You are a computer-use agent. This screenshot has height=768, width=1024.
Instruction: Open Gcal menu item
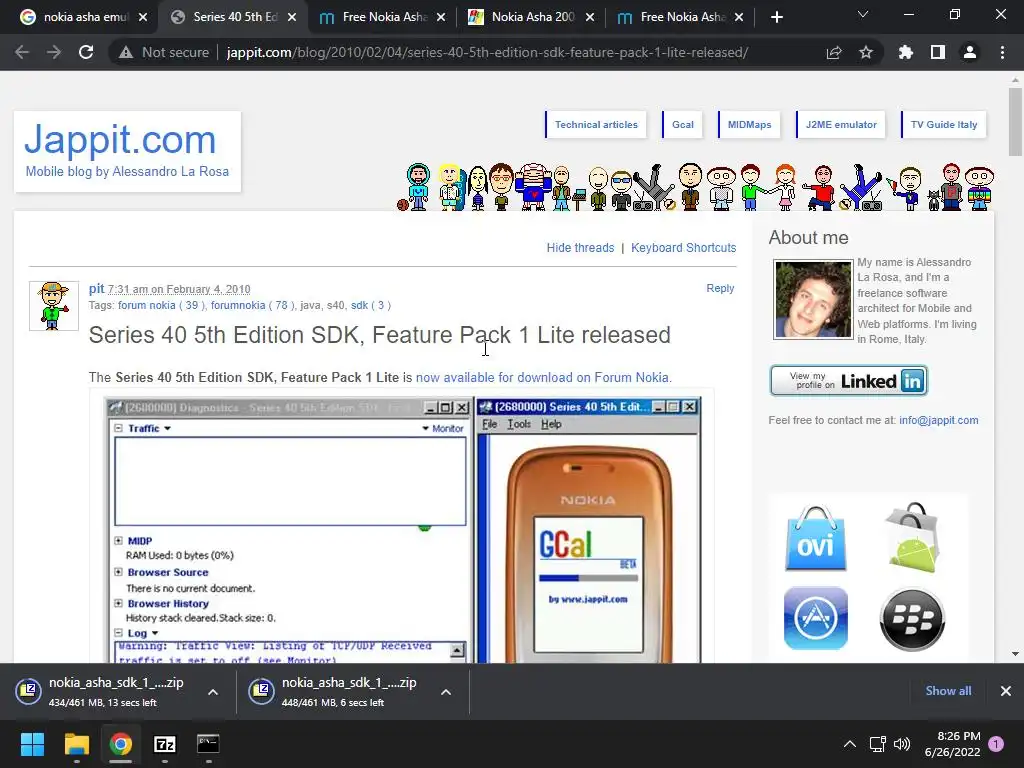[682, 125]
